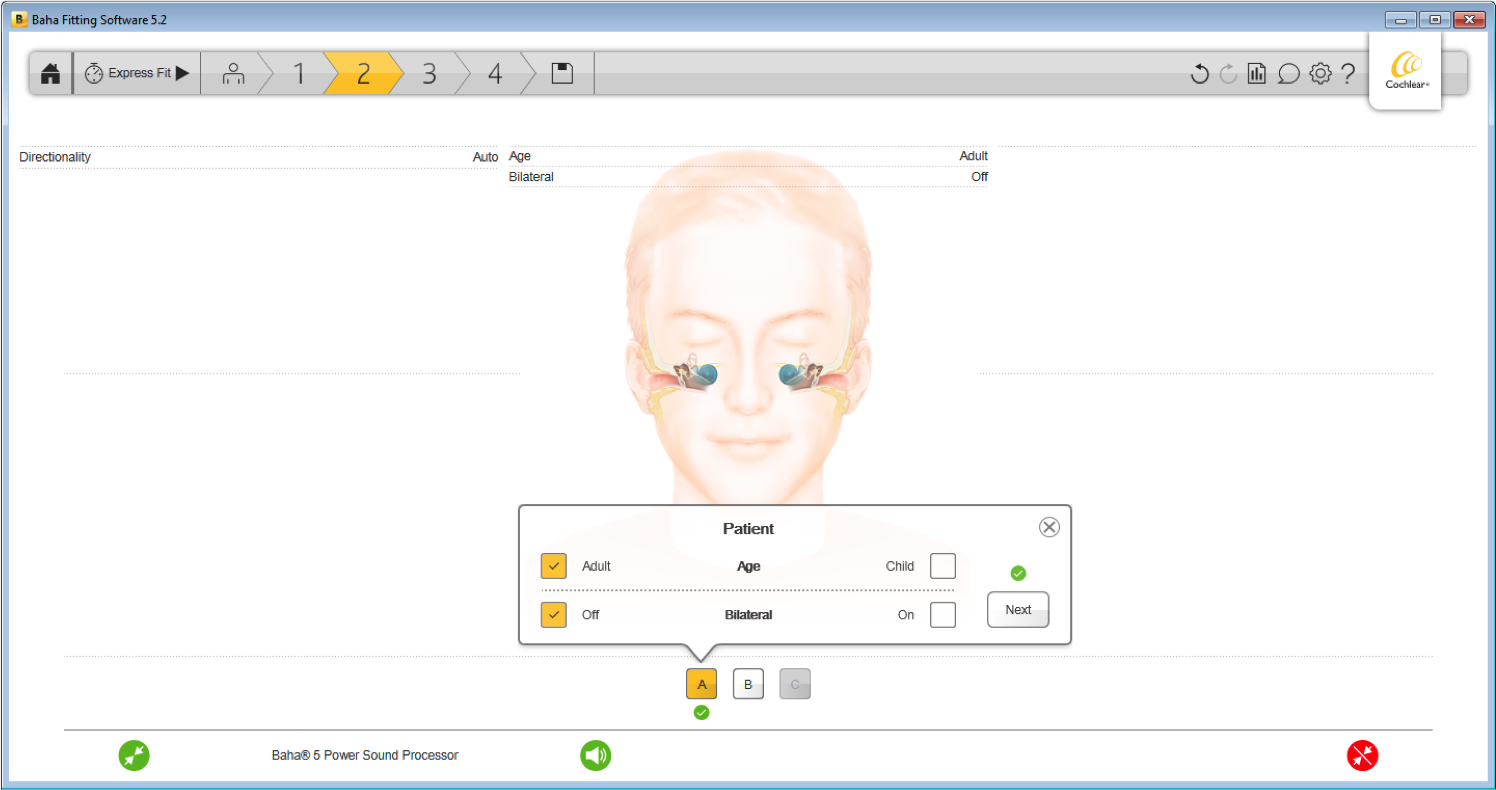Switch to step 3 tab

point(429,73)
